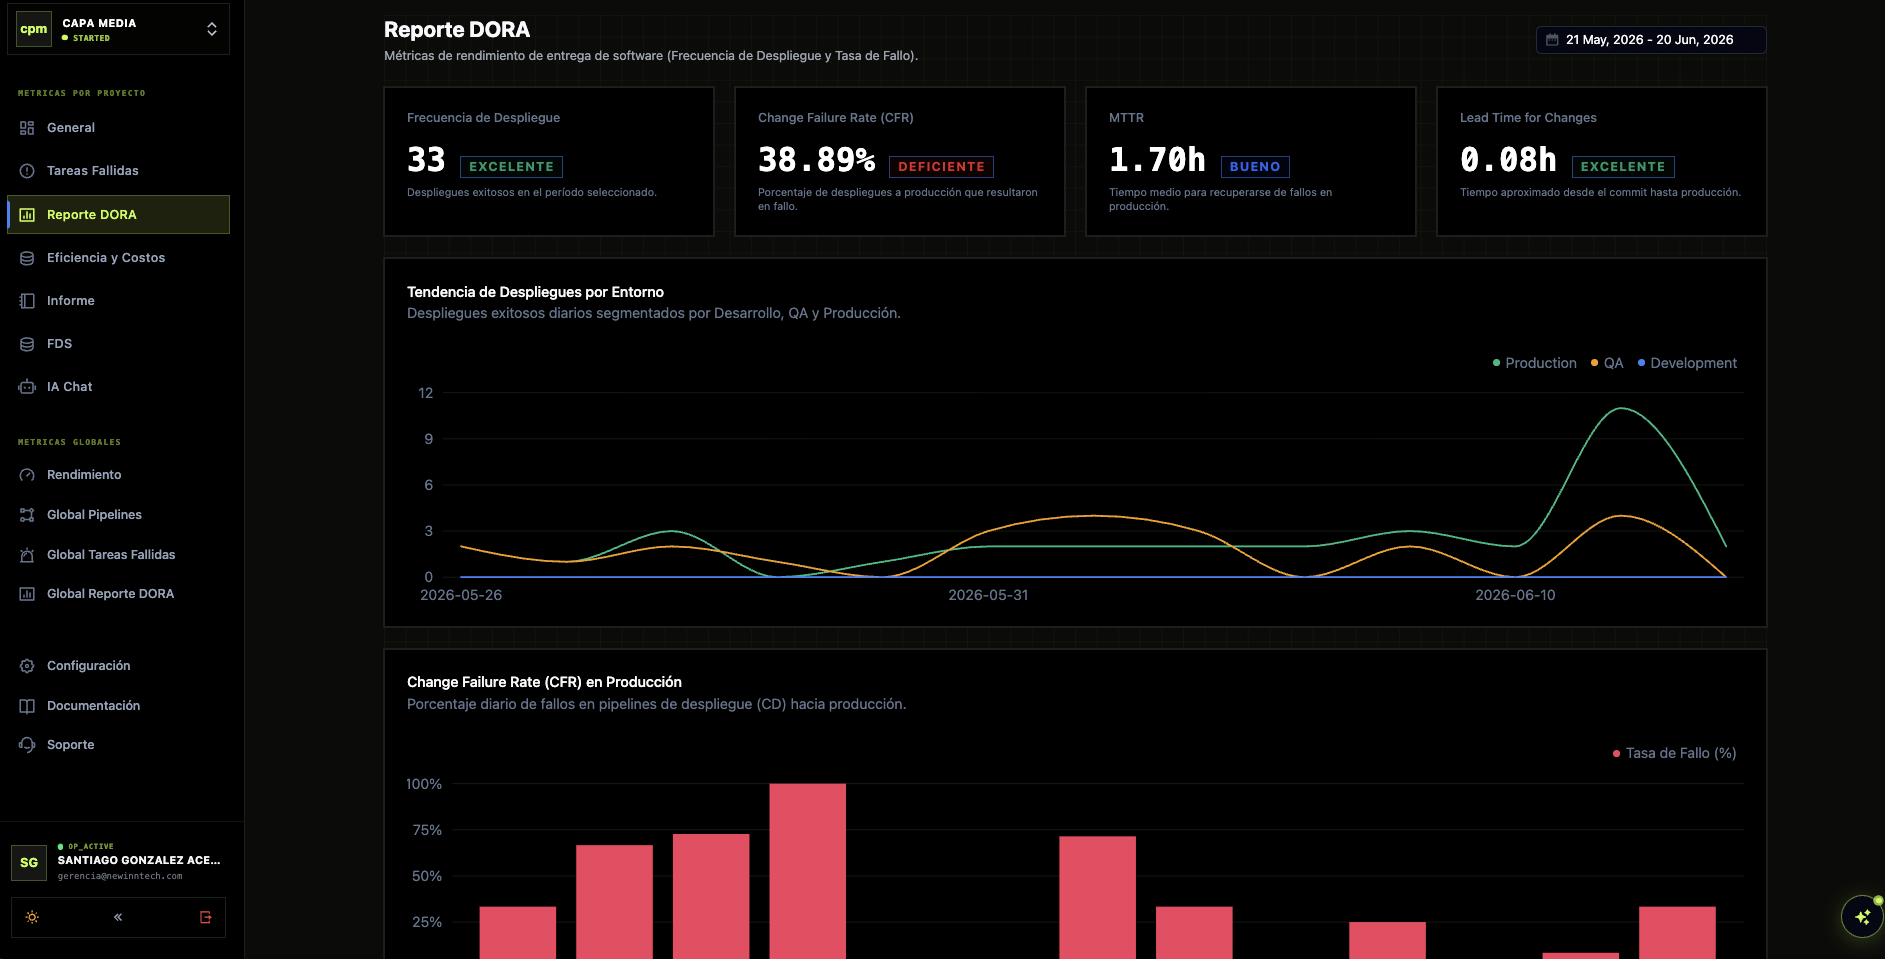Select the Reporte DORA sidebar item
Image resolution: width=1885 pixels, height=959 pixels.
[118, 214]
